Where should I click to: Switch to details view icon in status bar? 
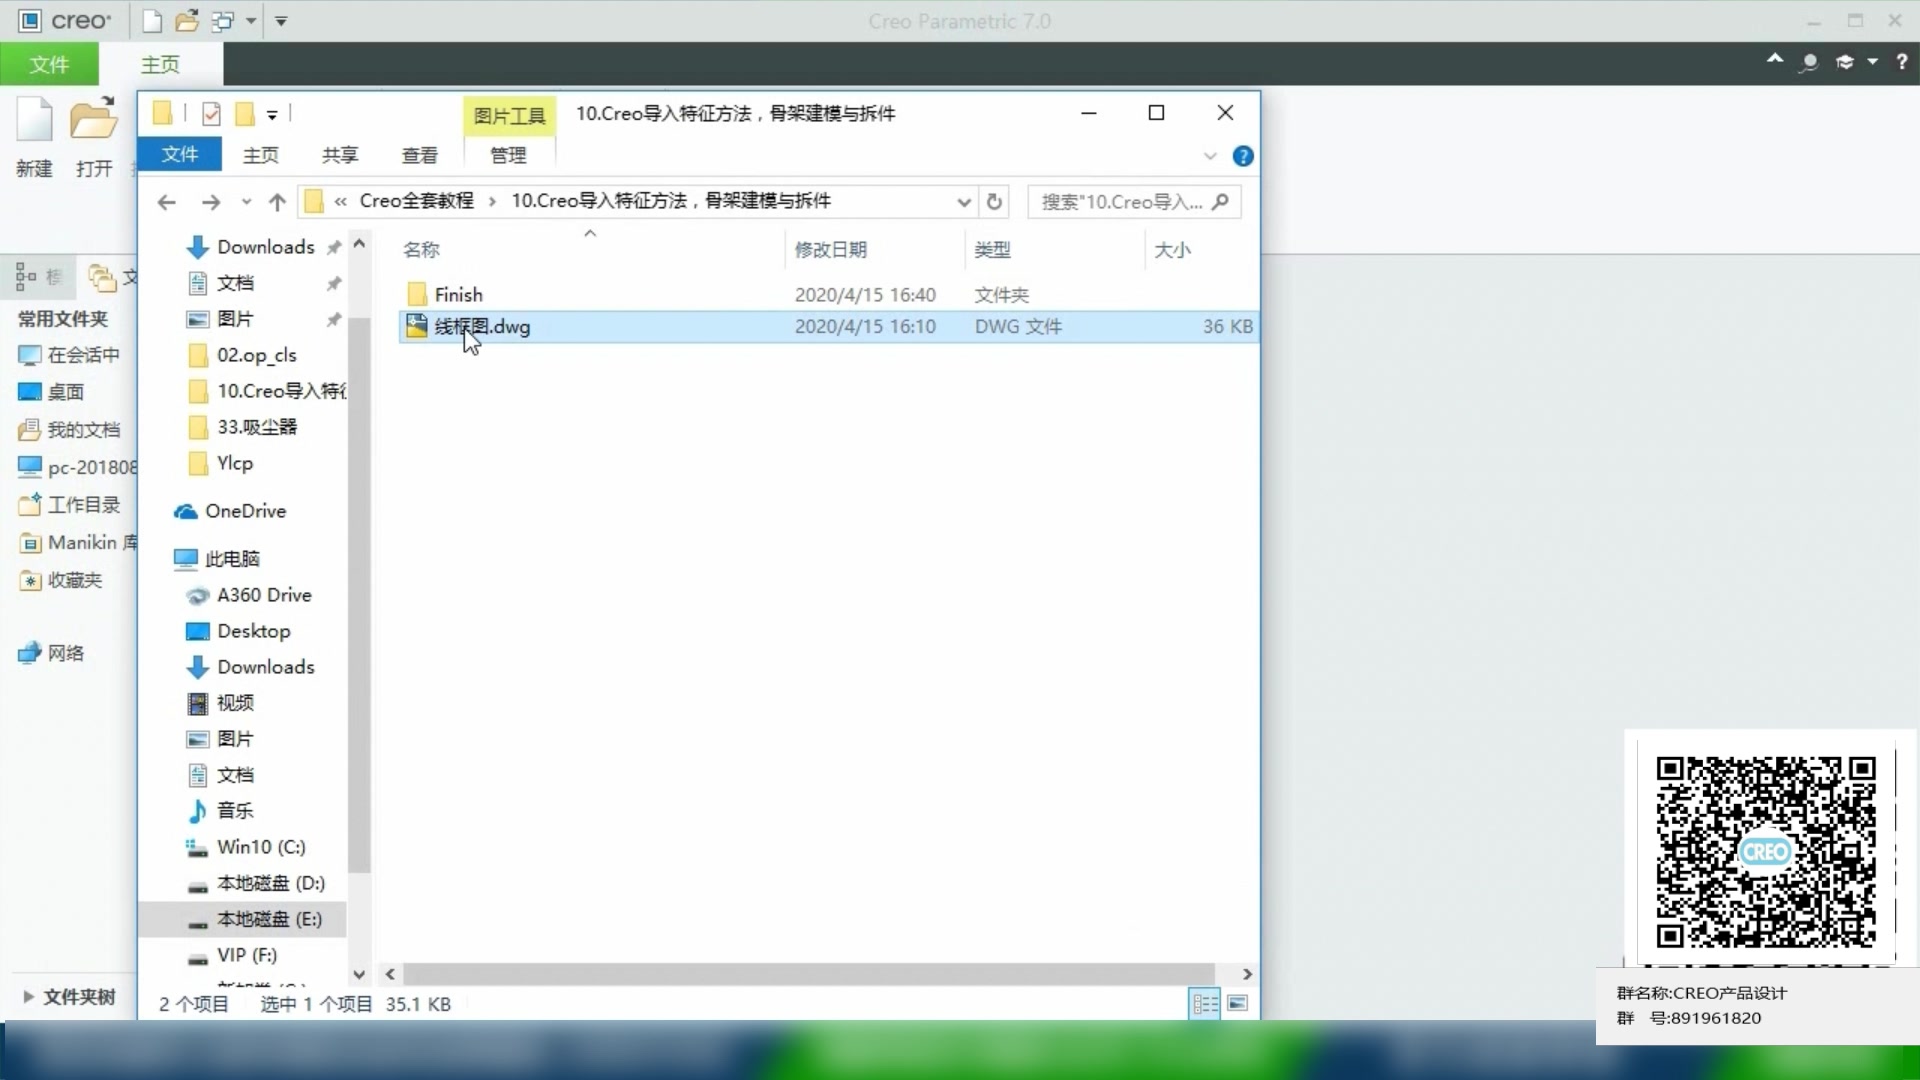click(1205, 1003)
